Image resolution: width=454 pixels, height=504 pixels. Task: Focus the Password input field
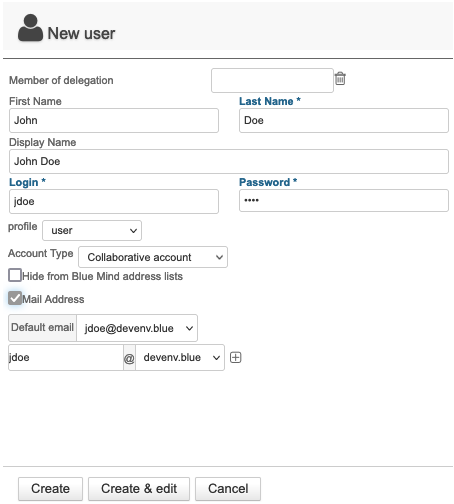pos(344,201)
